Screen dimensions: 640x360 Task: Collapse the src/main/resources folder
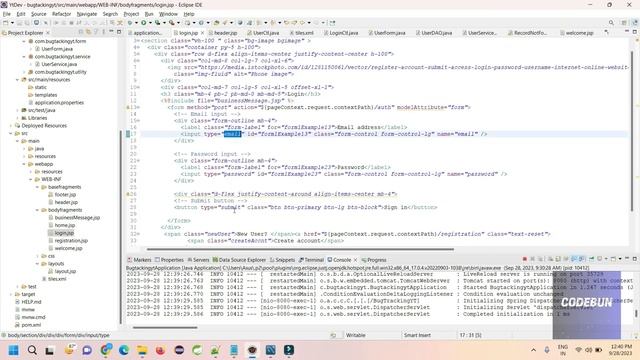(18, 80)
